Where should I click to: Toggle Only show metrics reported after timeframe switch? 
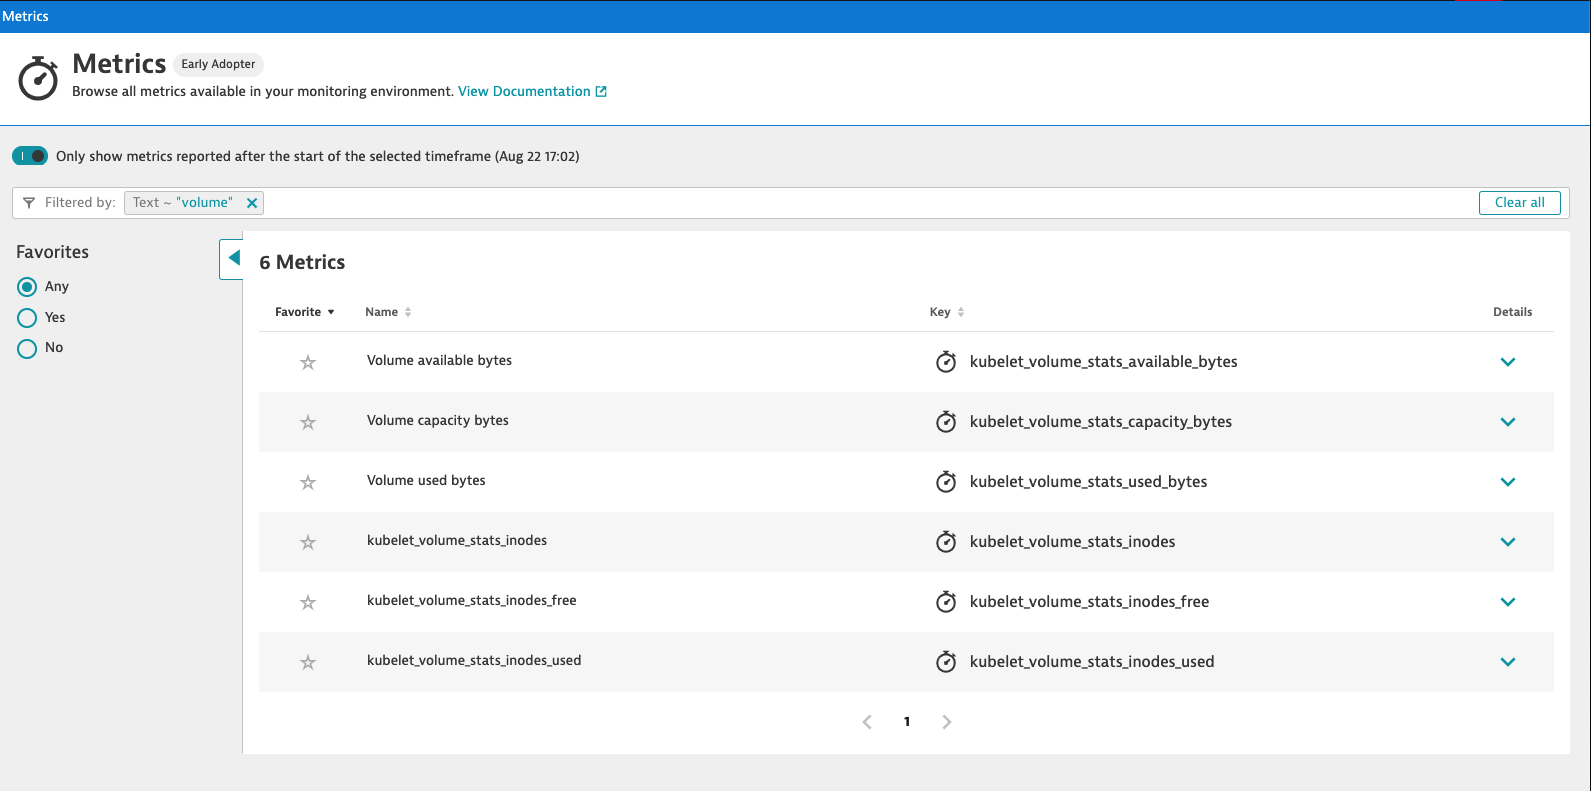30,156
